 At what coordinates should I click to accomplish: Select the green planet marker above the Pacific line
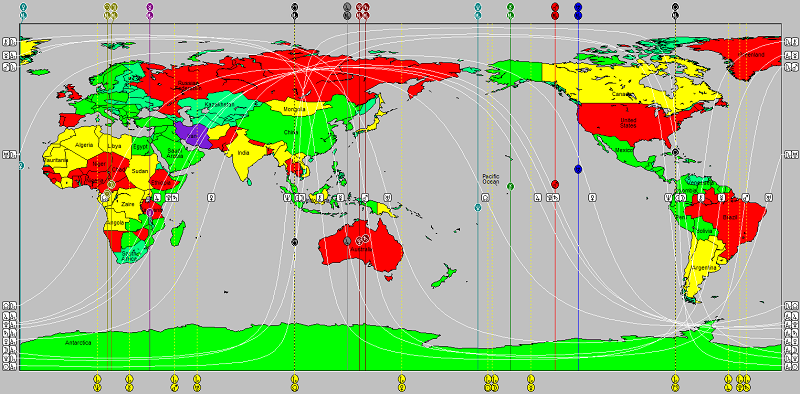click(510, 7)
